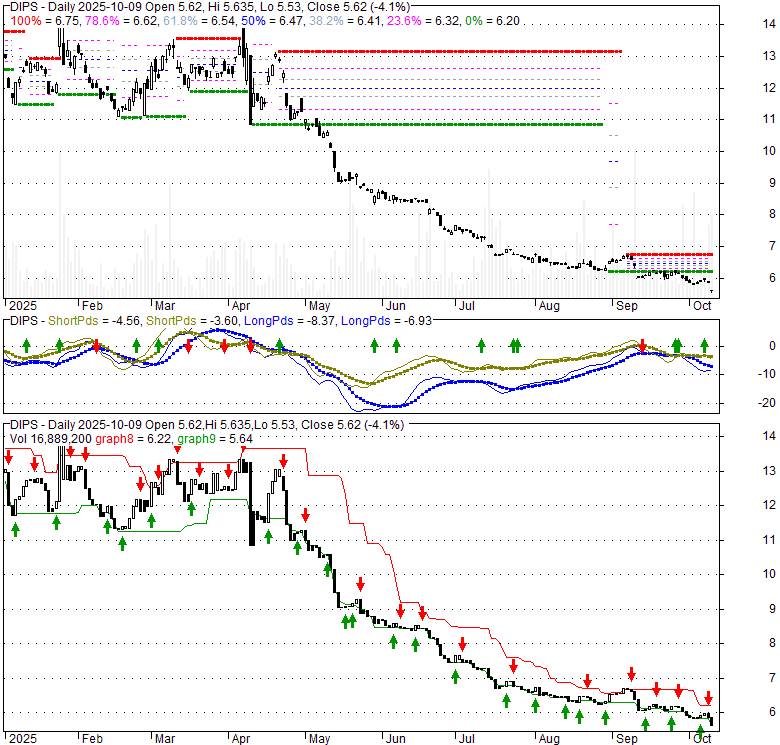The height and width of the screenshot is (745, 780).
Task: Click the last green up arrow in the oscillator panel
Action: click(x=704, y=345)
